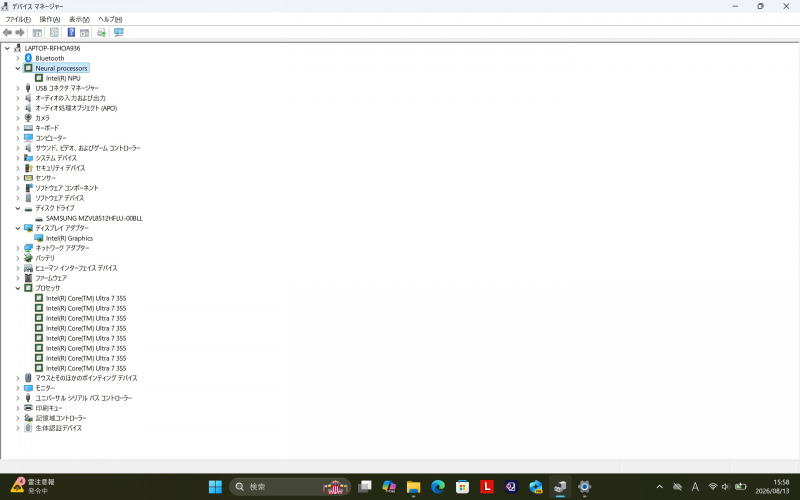Select the Intel(R) NPU device
This screenshot has width=800, height=500.
tap(63, 79)
